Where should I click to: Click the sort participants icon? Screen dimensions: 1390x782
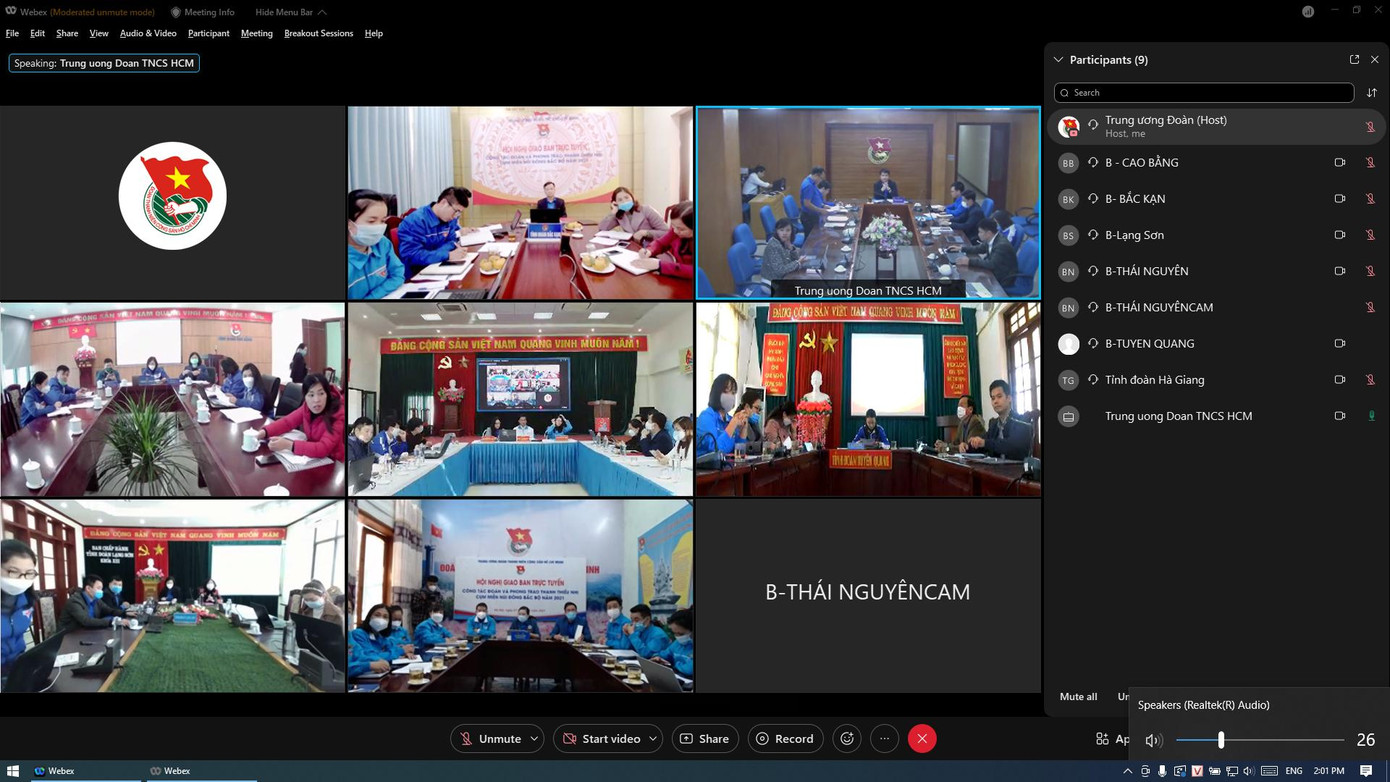click(1372, 92)
